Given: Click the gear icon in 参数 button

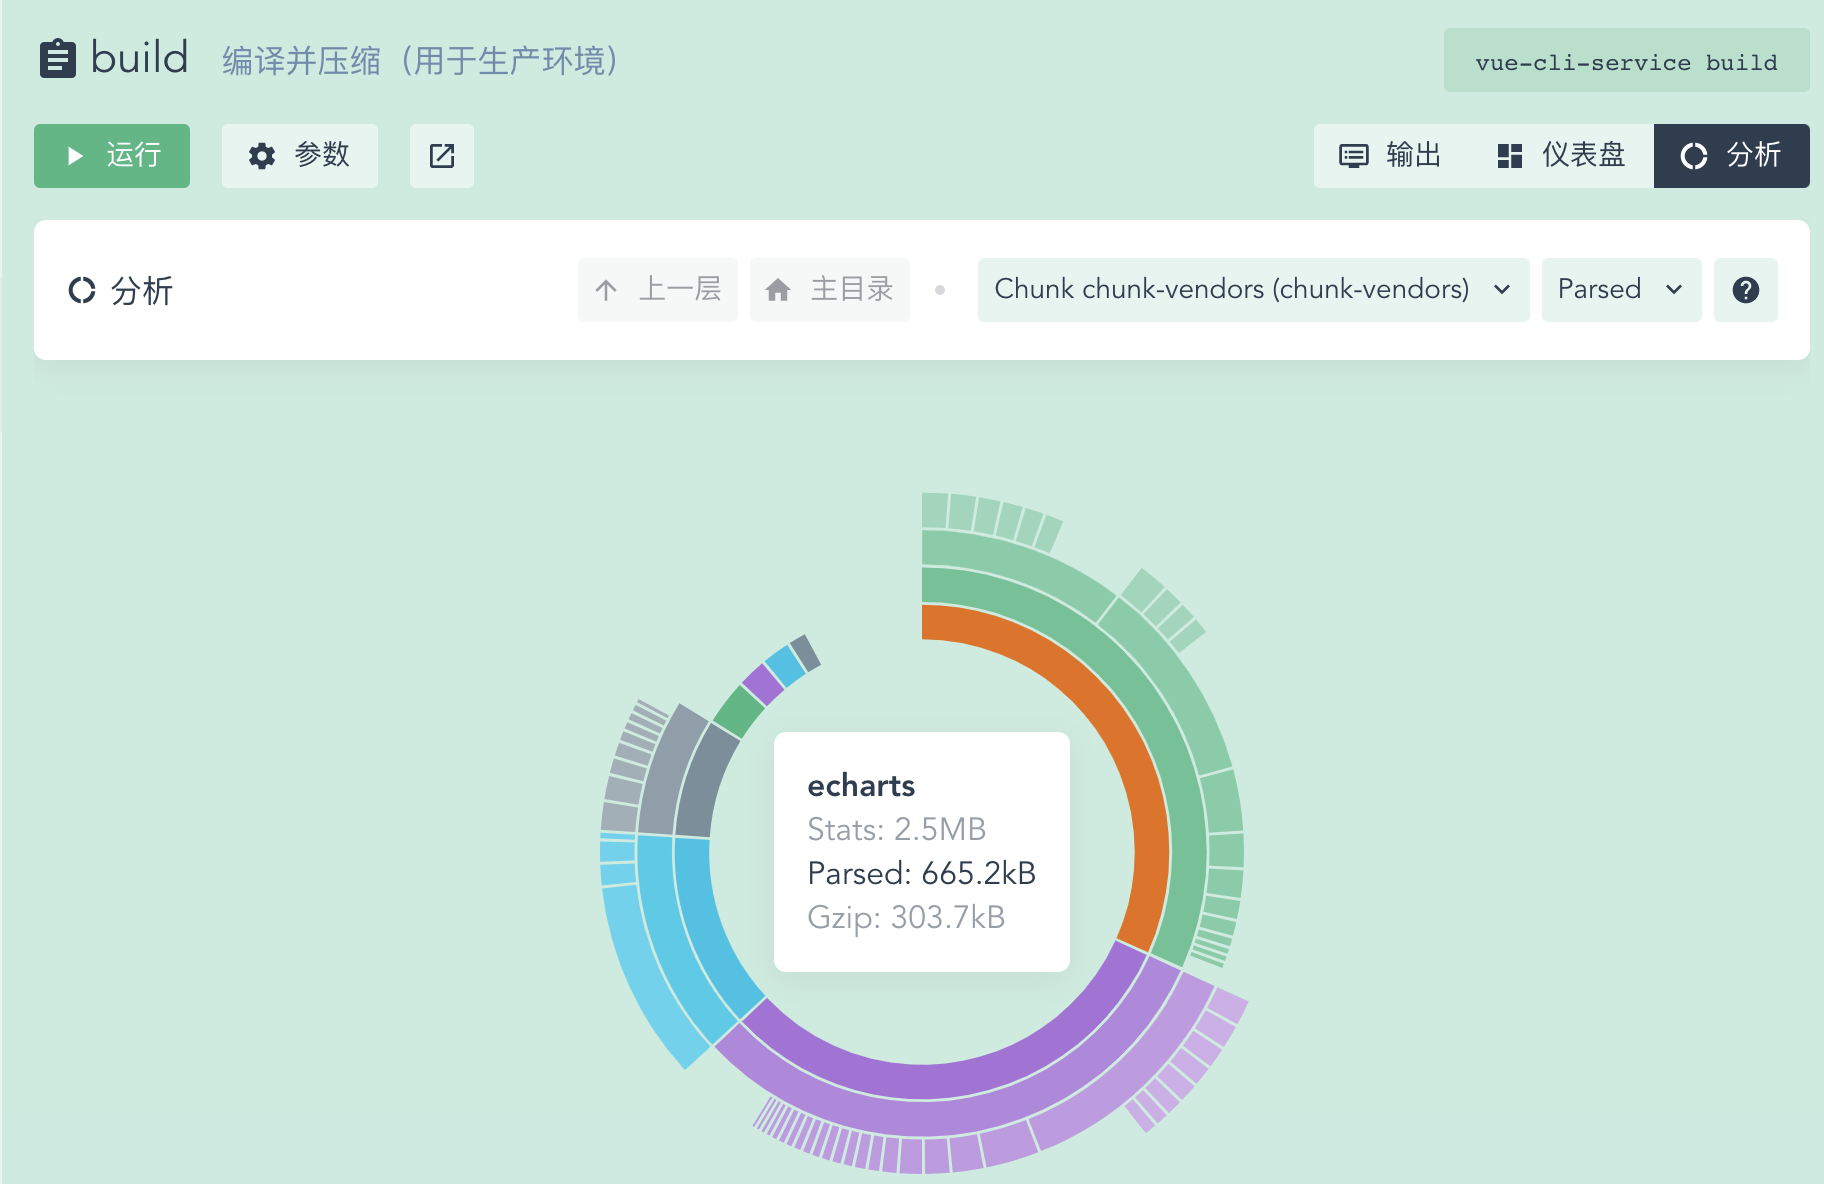Looking at the screenshot, I should coord(262,156).
